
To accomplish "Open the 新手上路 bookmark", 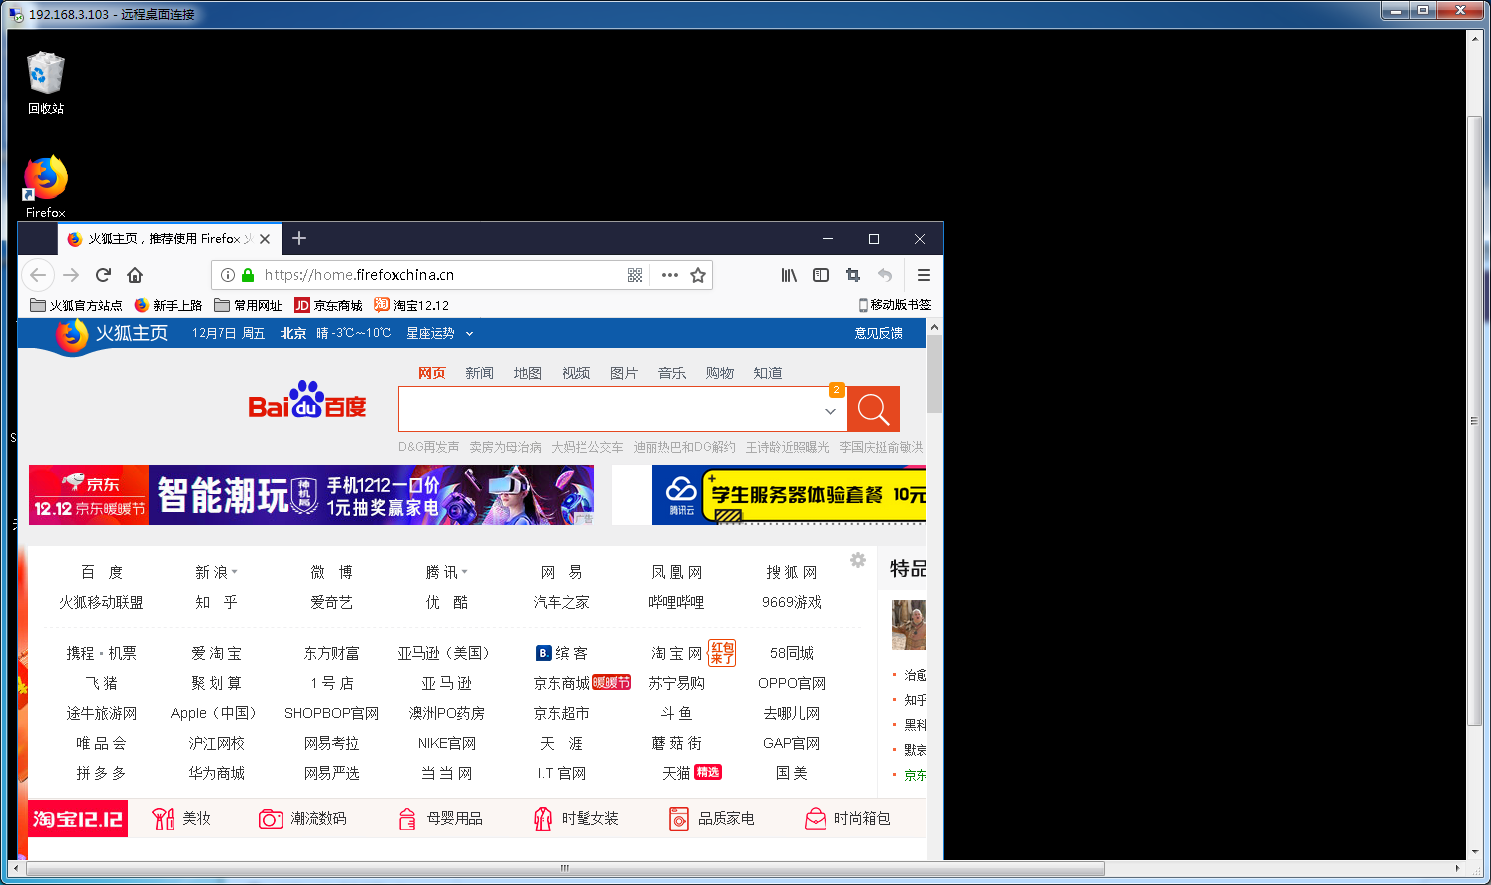I will [168, 305].
